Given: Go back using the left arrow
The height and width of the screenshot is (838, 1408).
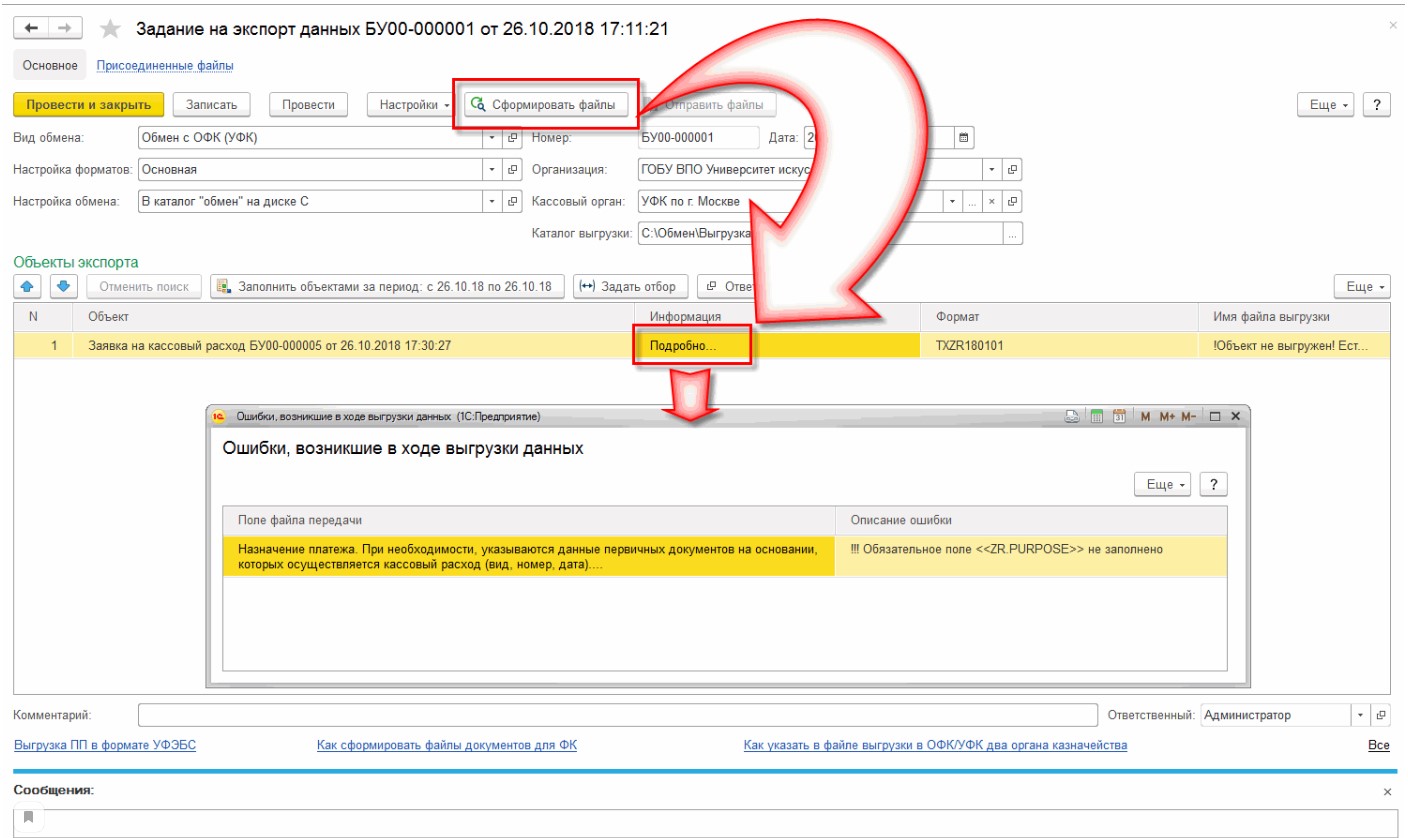Looking at the screenshot, I should coord(30,29).
